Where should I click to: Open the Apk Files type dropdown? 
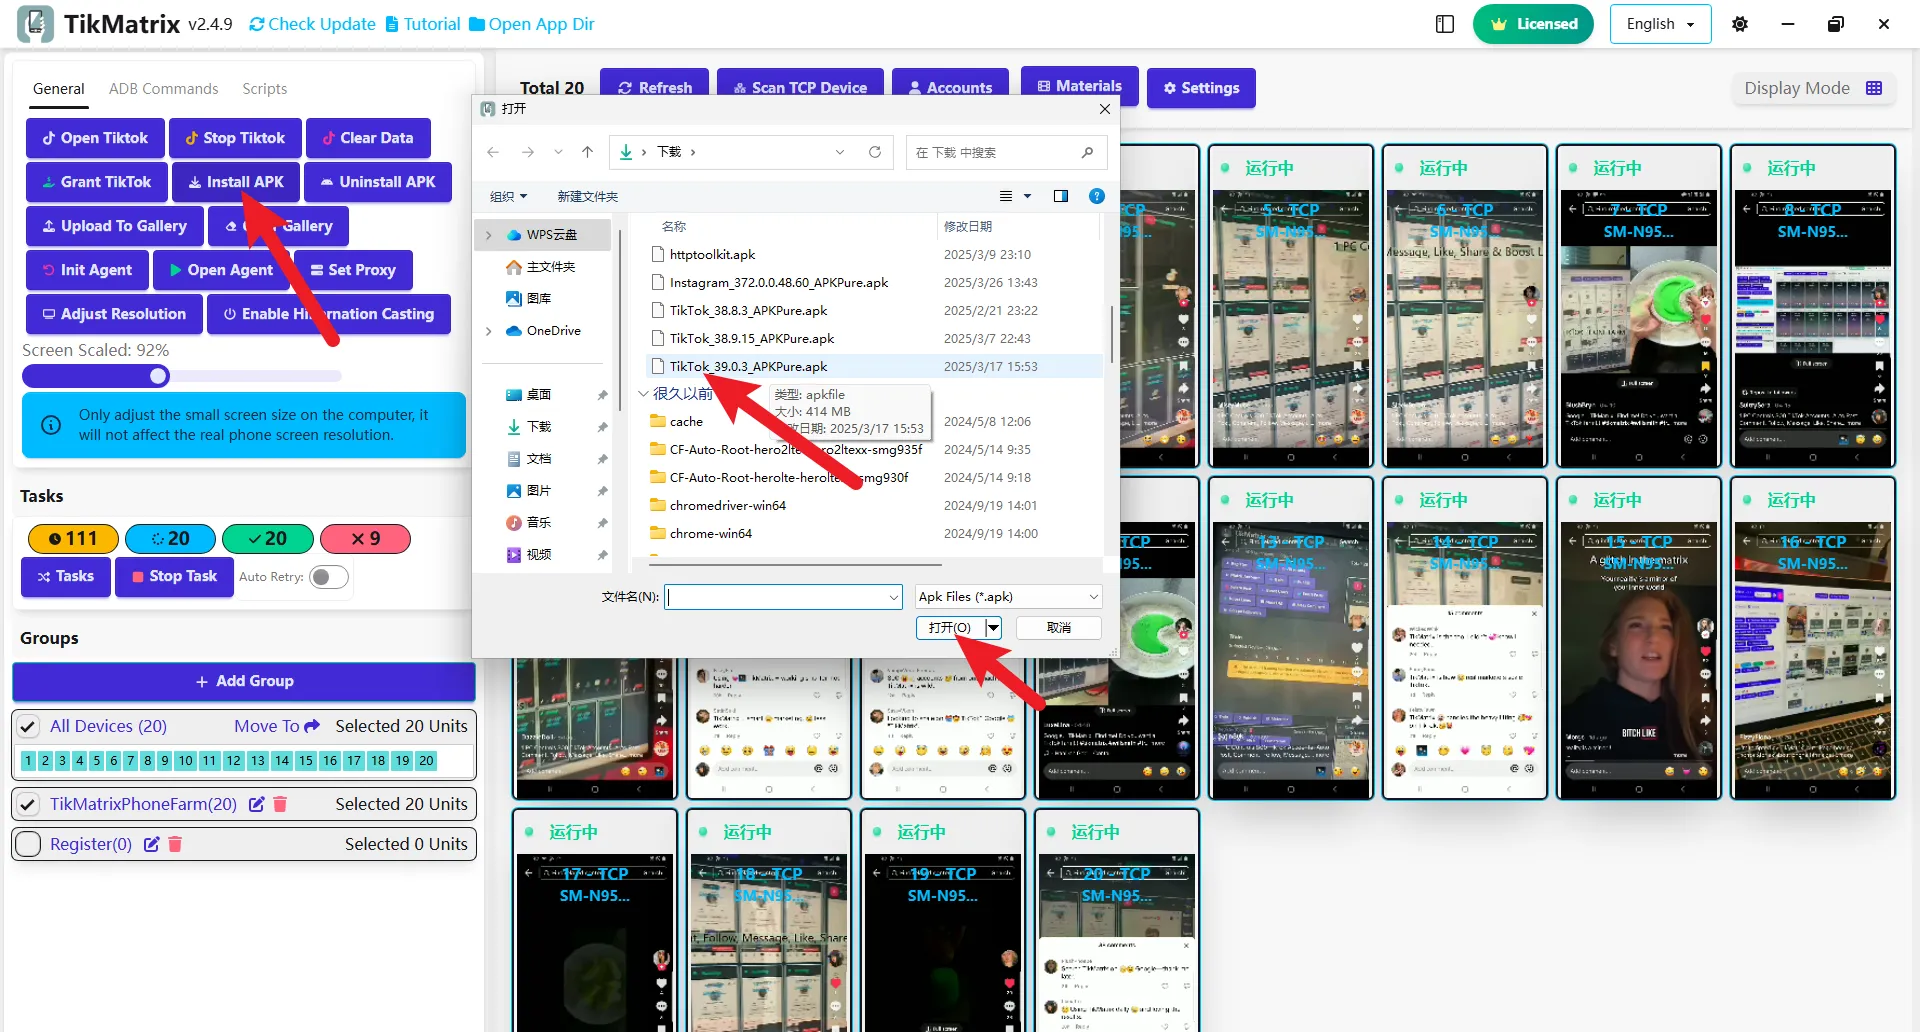1008,597
